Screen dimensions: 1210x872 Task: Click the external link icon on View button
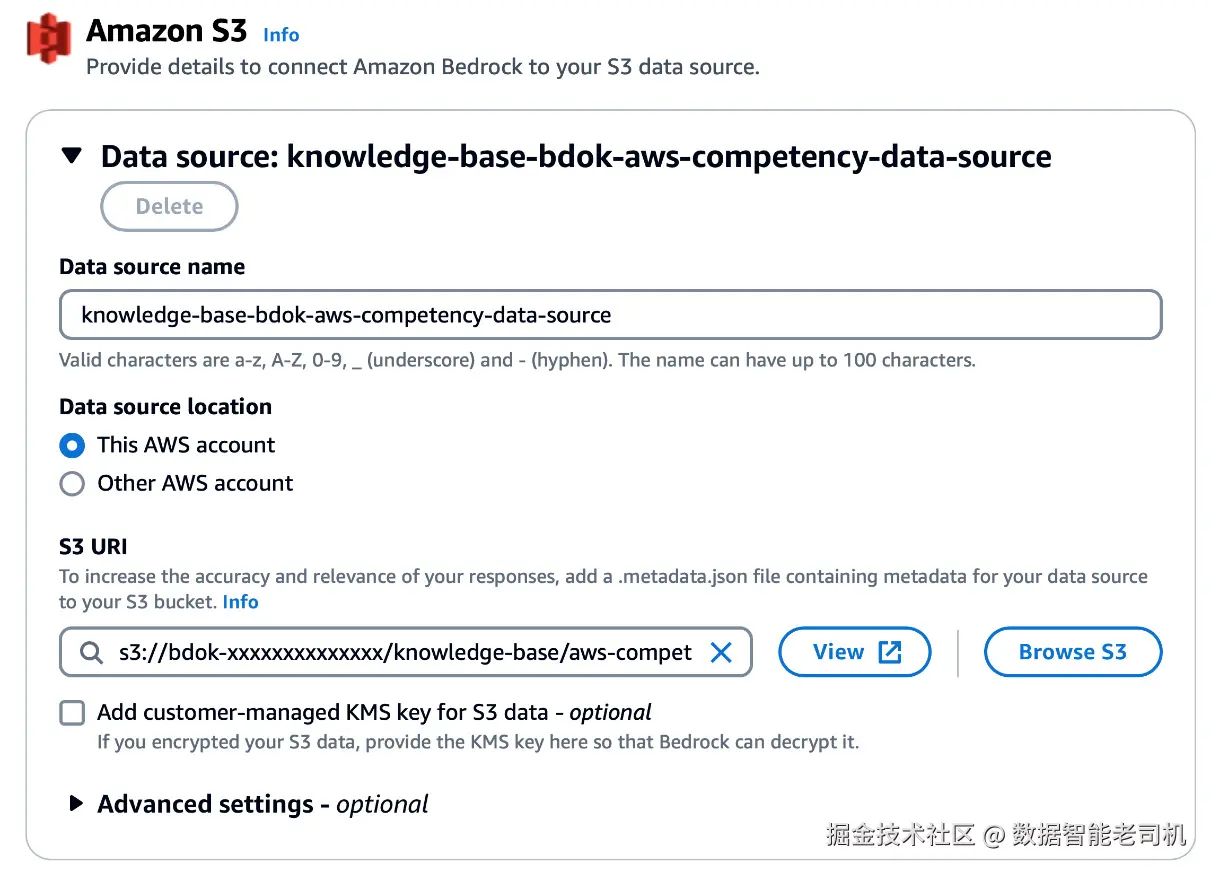coord(889,653)
